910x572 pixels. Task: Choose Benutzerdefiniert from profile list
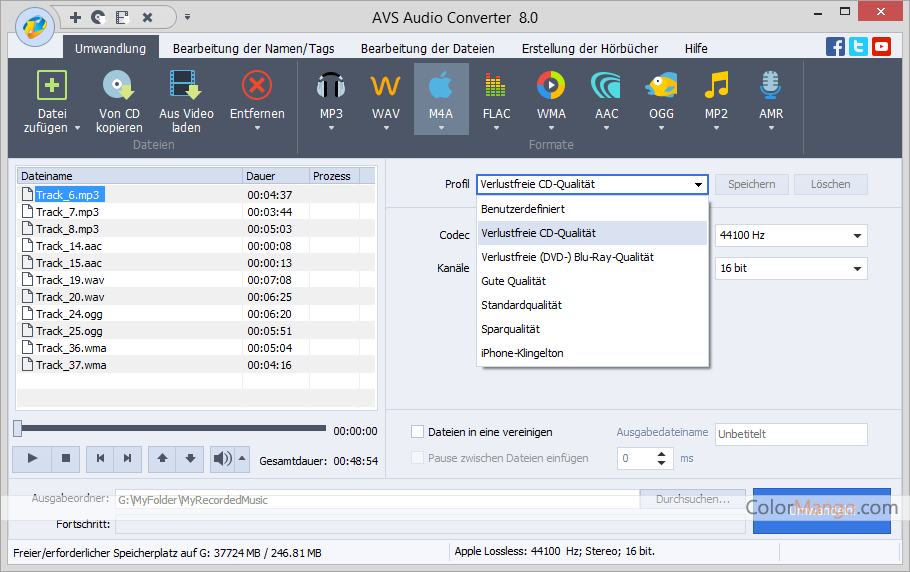coord(592,209)
